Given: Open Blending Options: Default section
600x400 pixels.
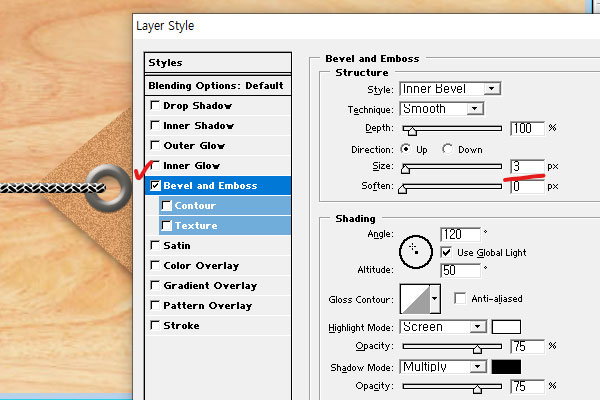Looking at the screenshot, I should tap(218, 85).
